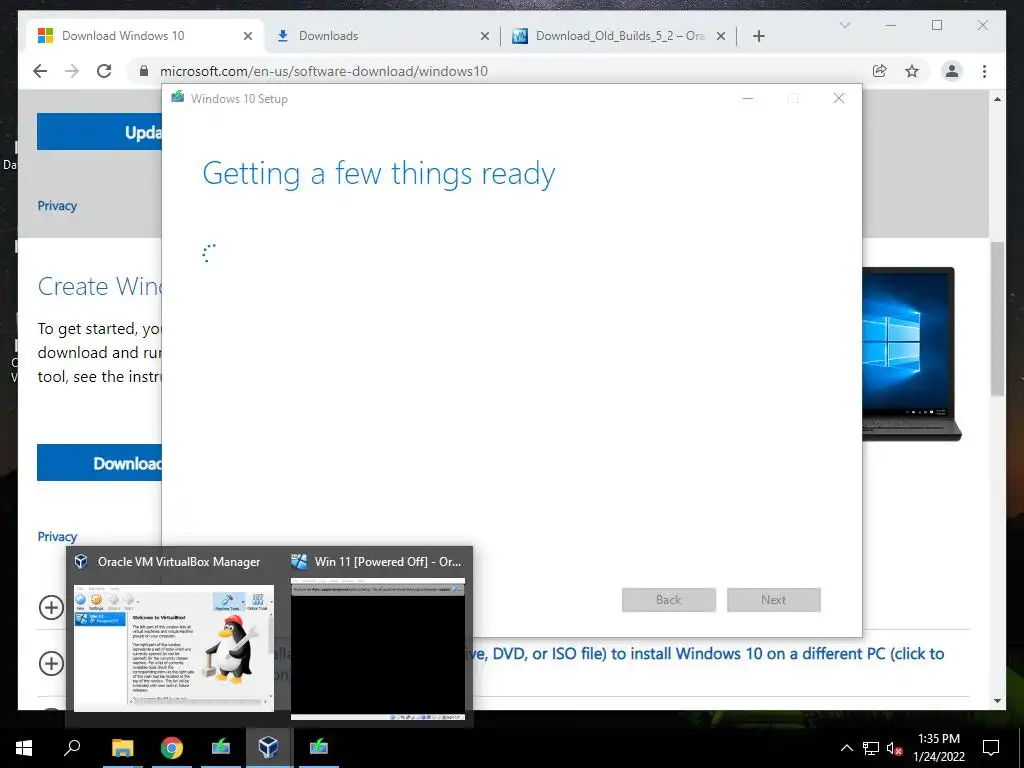The width and height of the screenshot is (1024, 768).
Task: Click the Back button in Windows 10 Setup
Action: pos(669,600)
